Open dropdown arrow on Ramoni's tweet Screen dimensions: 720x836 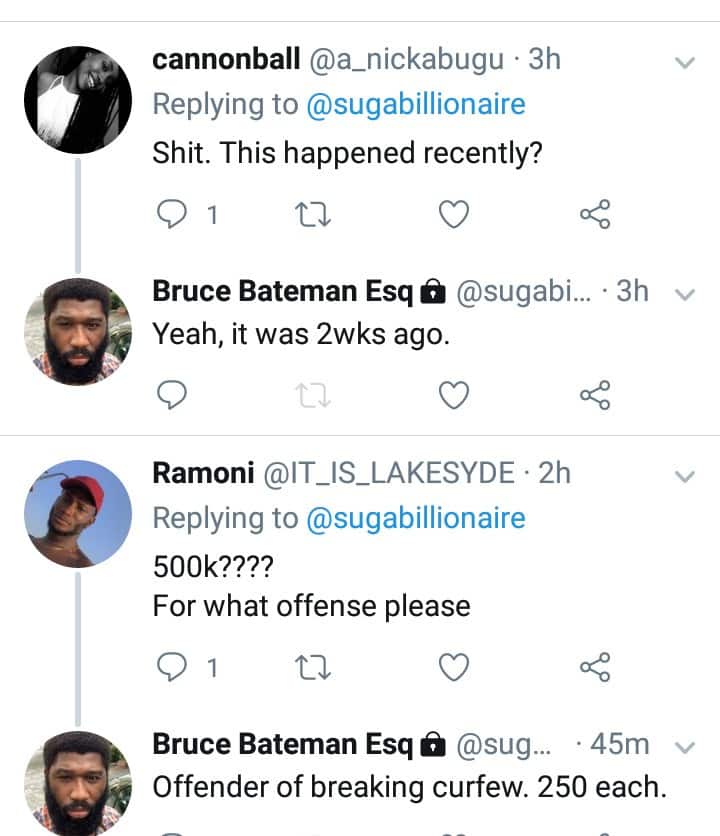tap(685, 476)
